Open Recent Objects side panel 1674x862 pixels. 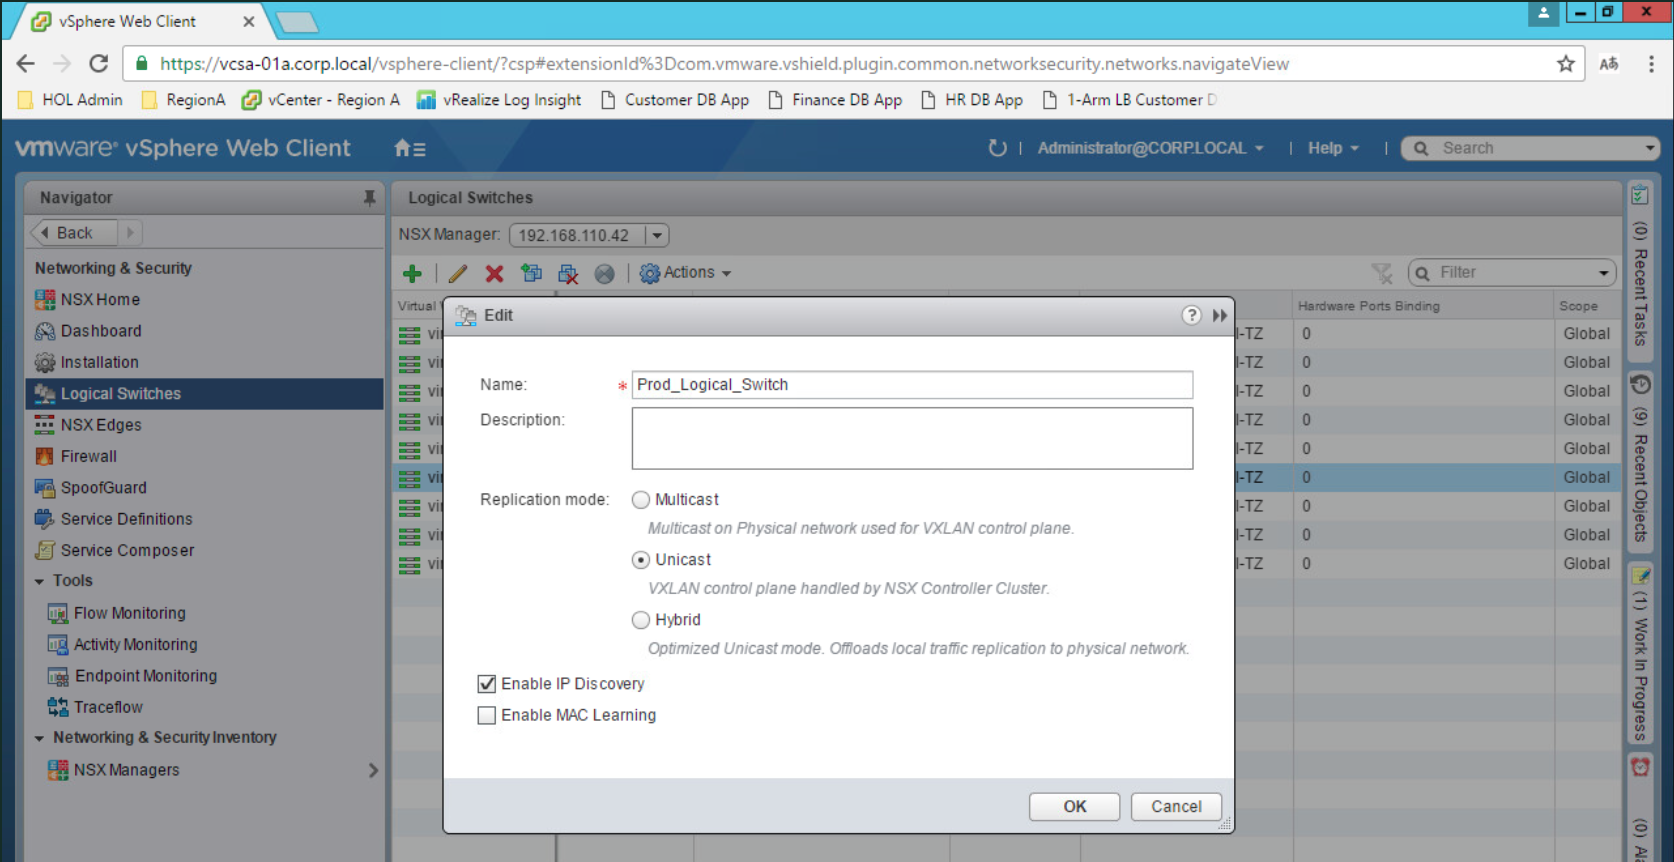(1640, 462)
